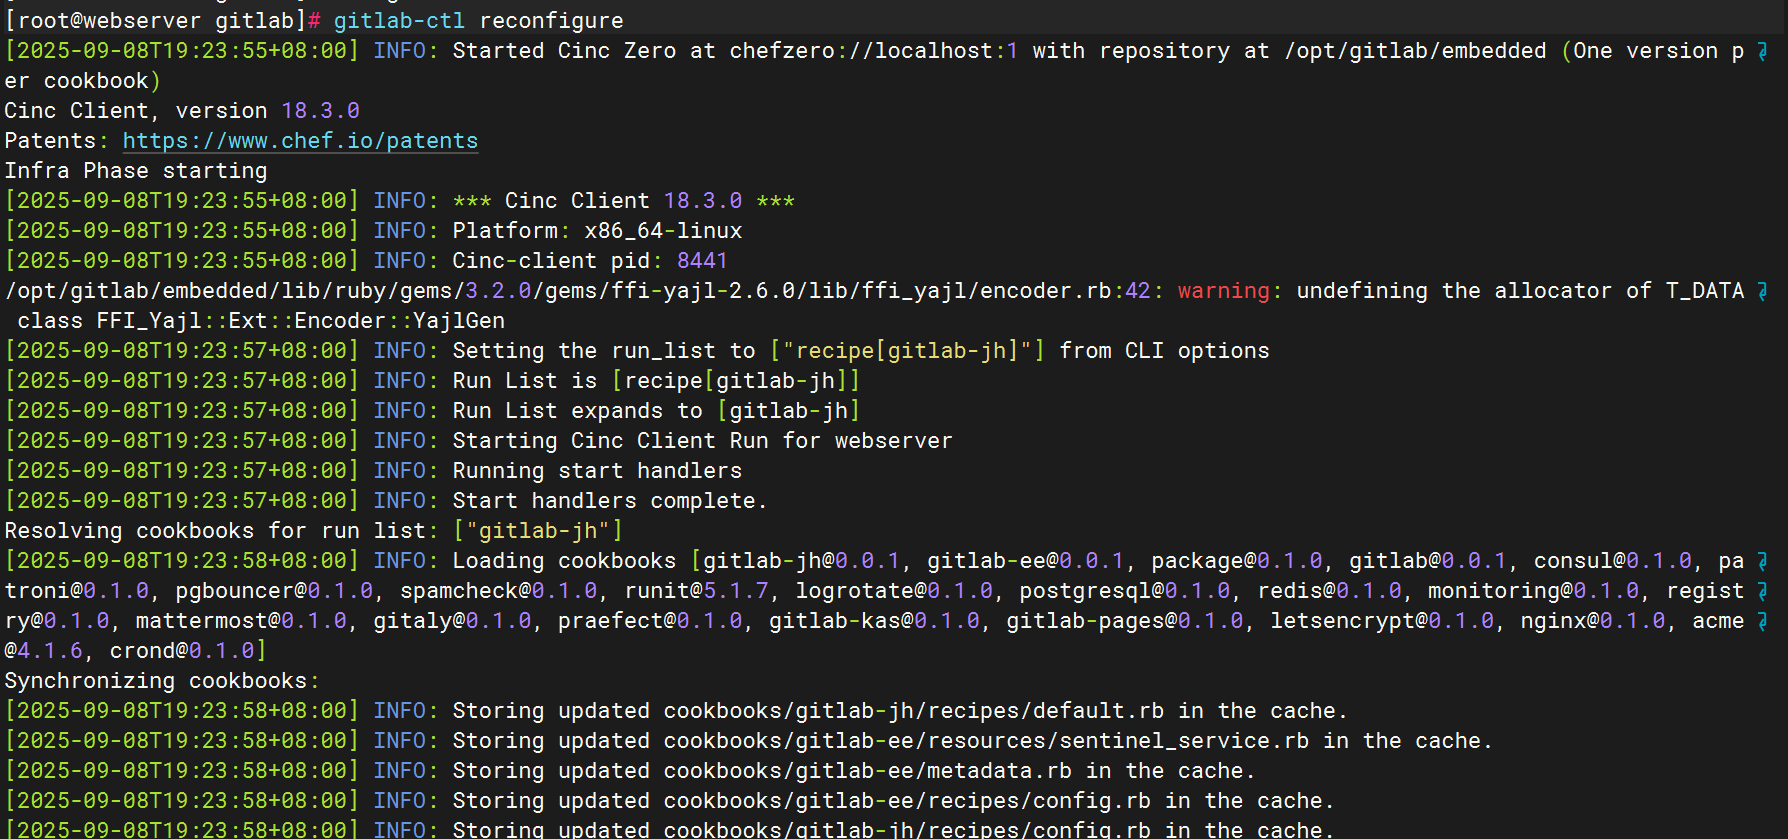The image size is (1788, 839).
Task: Select the 'pgbouncer@0.1.0' cookbook entry
Action: [x=274, y=591]
